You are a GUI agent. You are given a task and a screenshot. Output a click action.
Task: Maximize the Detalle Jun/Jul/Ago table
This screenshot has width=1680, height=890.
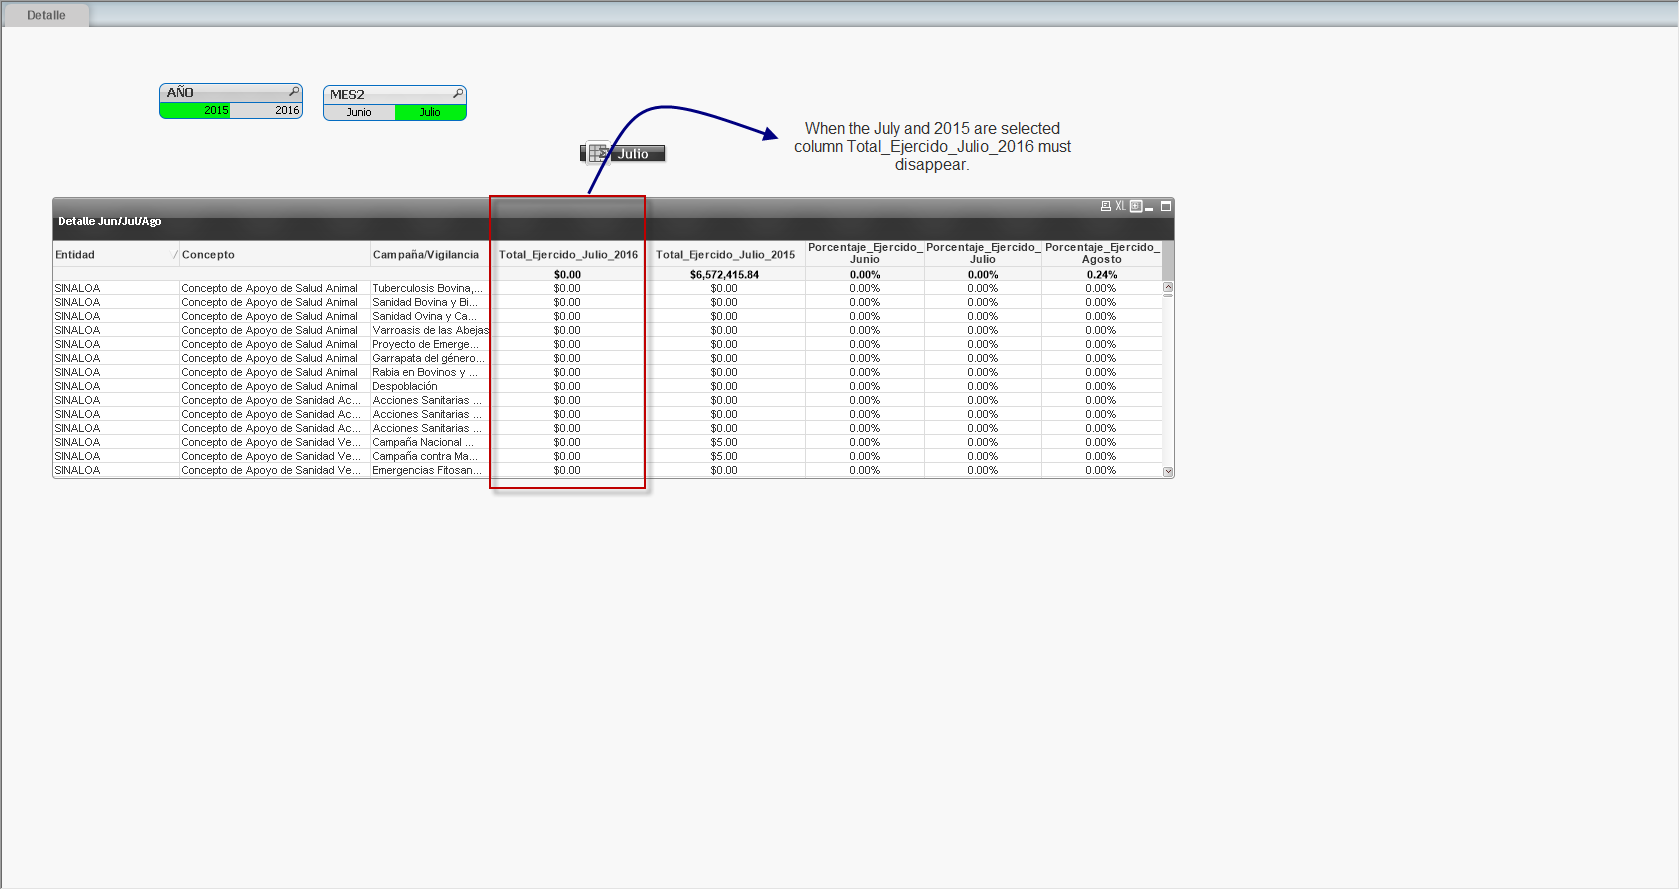1166,206
